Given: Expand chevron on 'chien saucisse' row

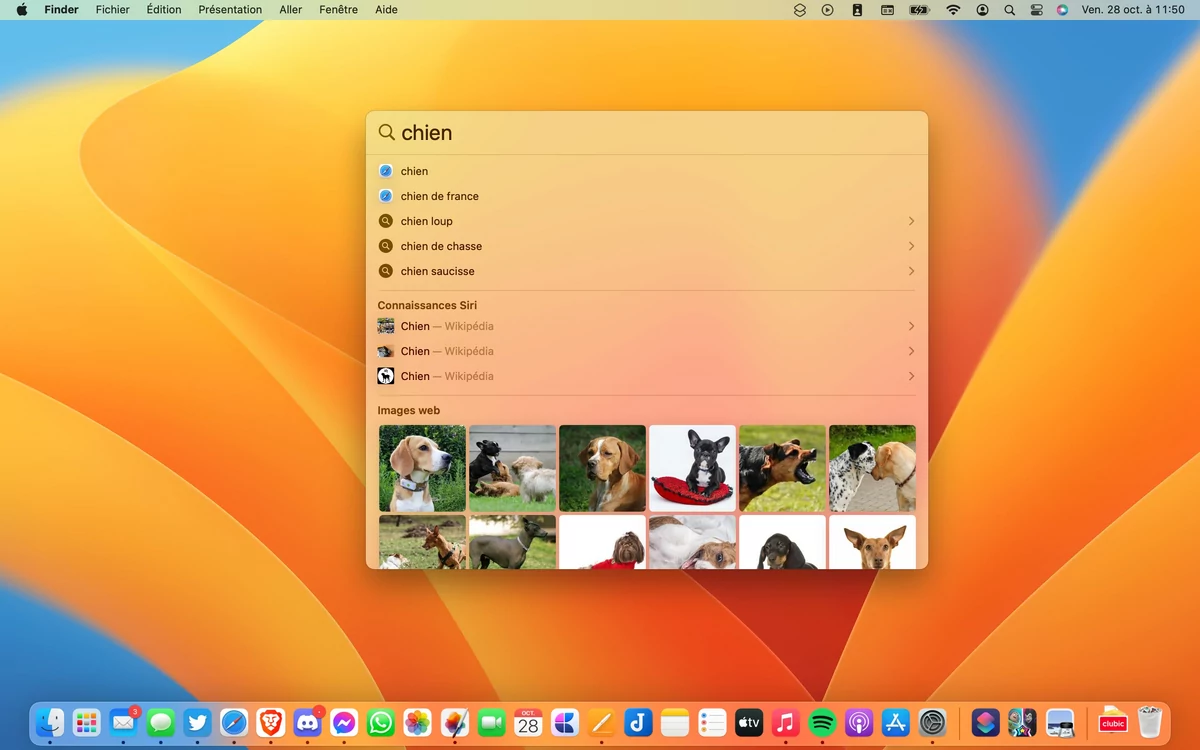Looking at the screenshot, I should tap(911, 271).
